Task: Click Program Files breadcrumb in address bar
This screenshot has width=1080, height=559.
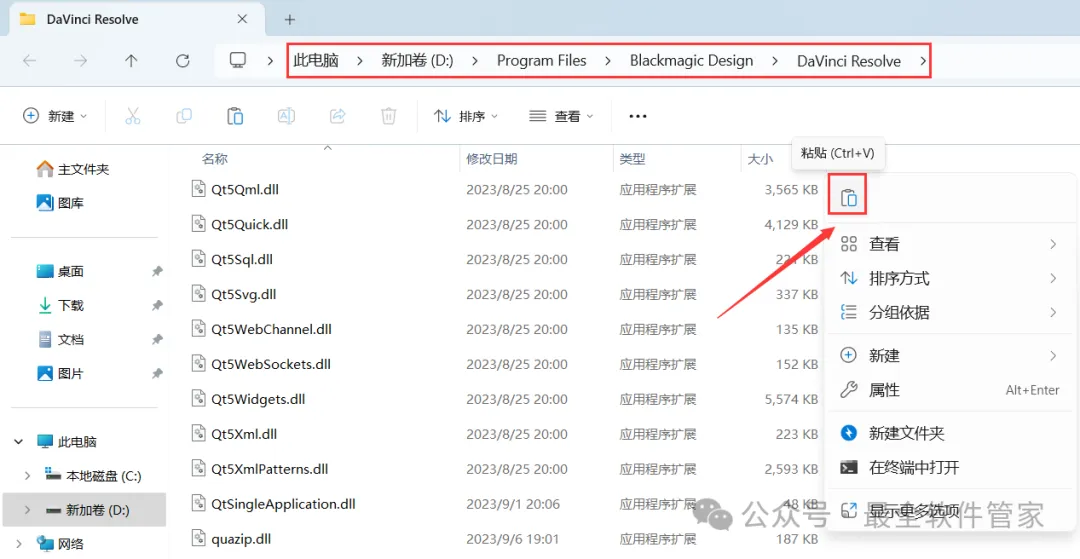Action: pos(541,61)
